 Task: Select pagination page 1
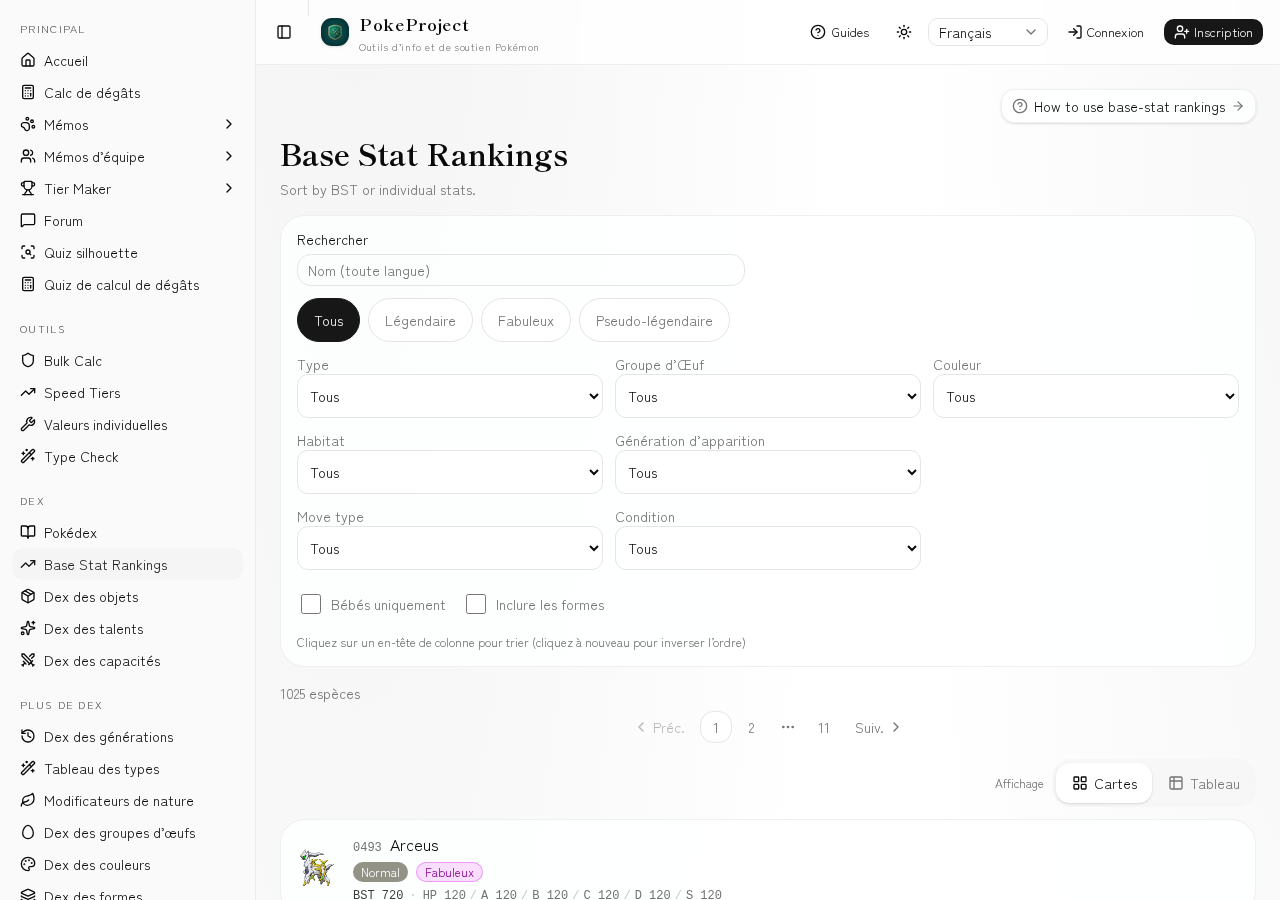[716, 727]
